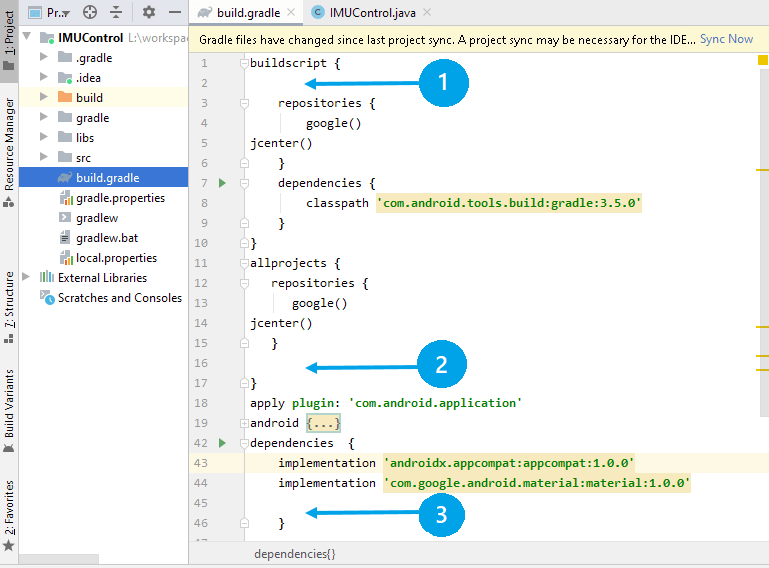Collapse the IMUControl root project node
This screenshot has width=769, height=568.
(27, 38)
